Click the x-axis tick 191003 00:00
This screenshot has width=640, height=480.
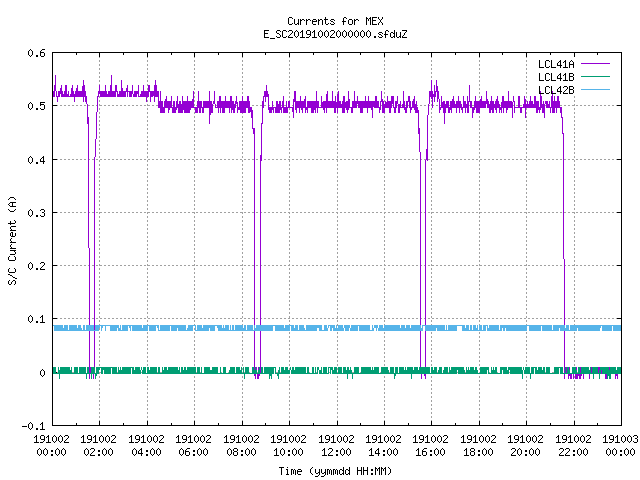[620, 445]
